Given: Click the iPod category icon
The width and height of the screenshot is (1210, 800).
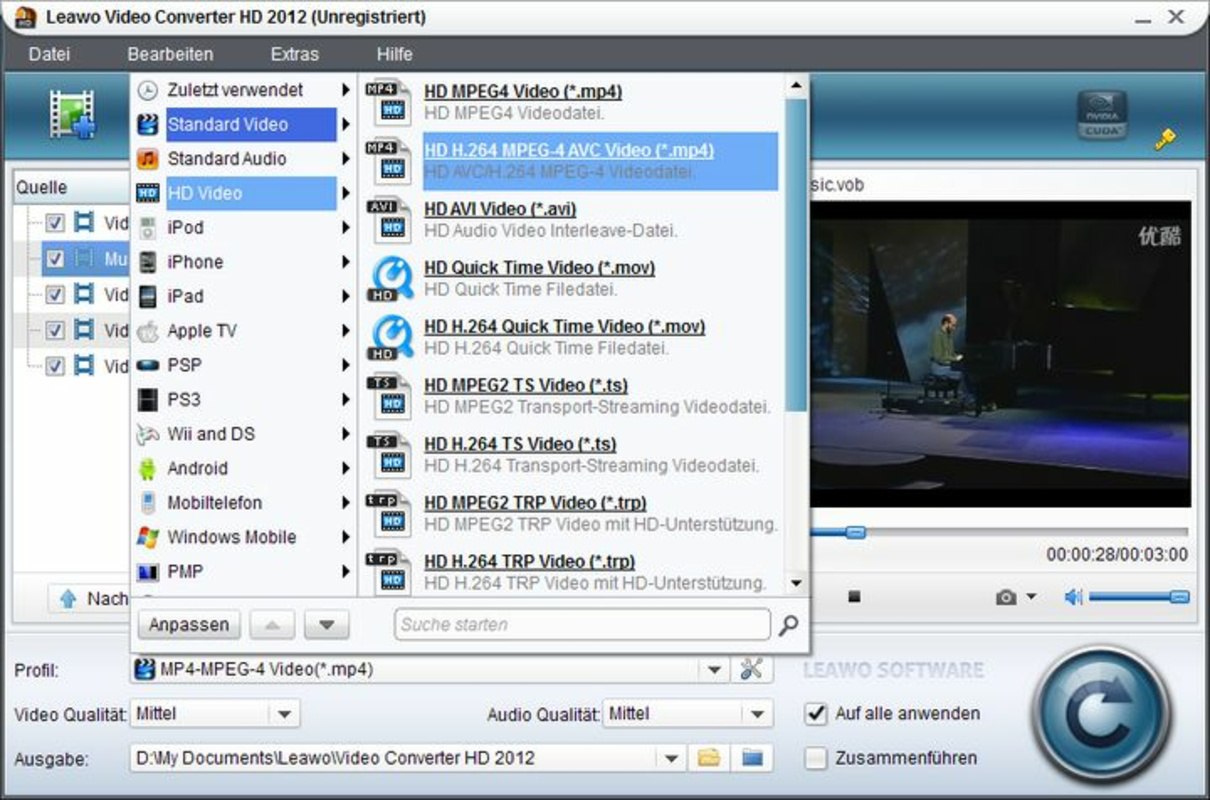Looking at the screenshot, I should click(x=148, y=227).
